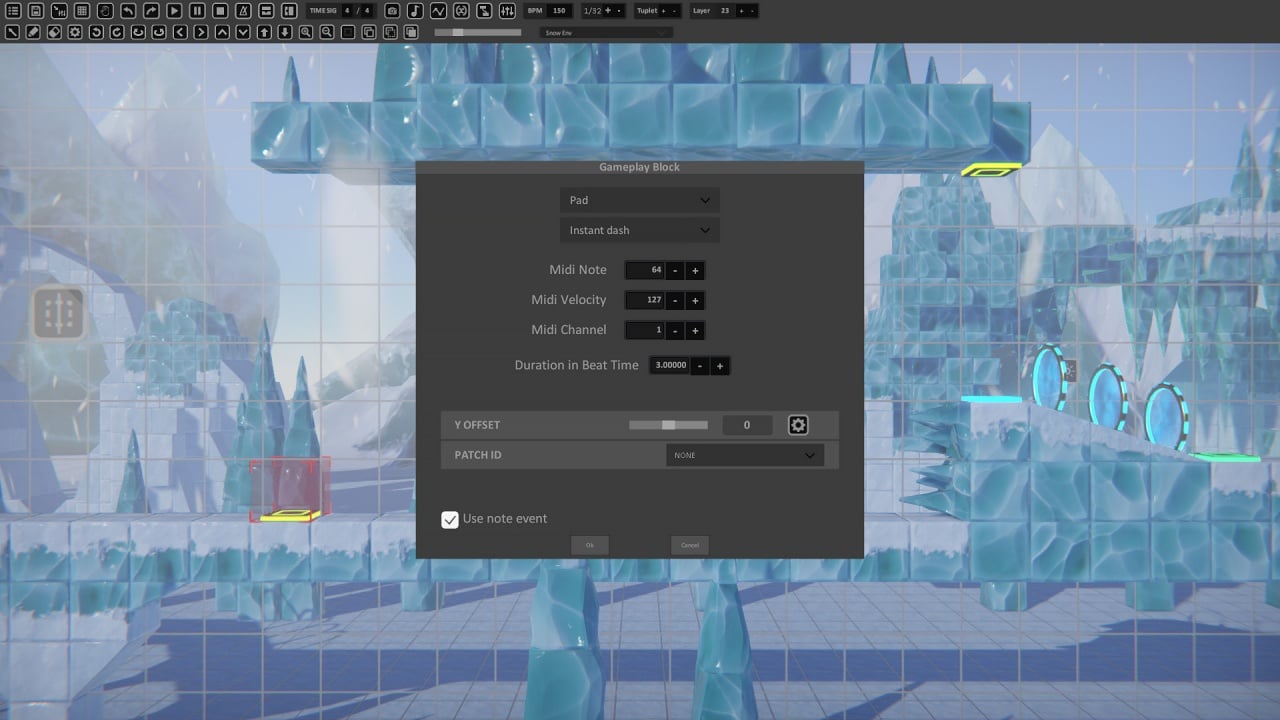Click the Duration in Beat Time field

click(669, 366)
